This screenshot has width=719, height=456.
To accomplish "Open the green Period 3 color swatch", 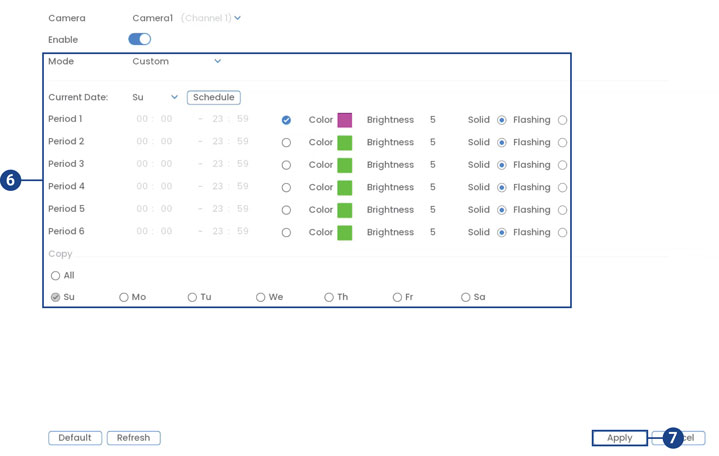I will (x=345, y=165).
